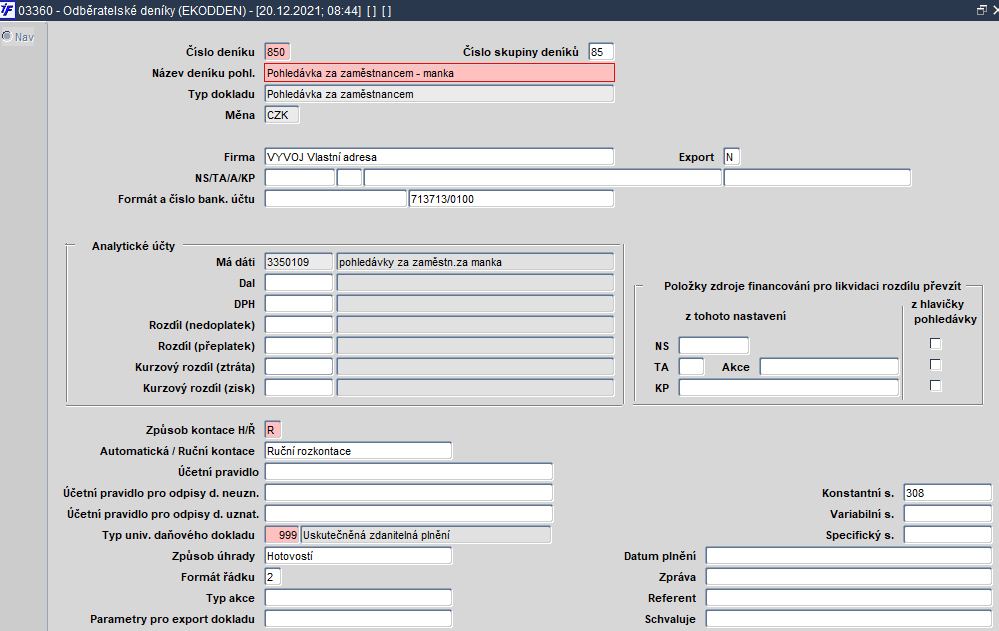Click Typ univ. daňového dokladu field 999
The height and width of the screenshot is (631, 999).
pos(282,535)
